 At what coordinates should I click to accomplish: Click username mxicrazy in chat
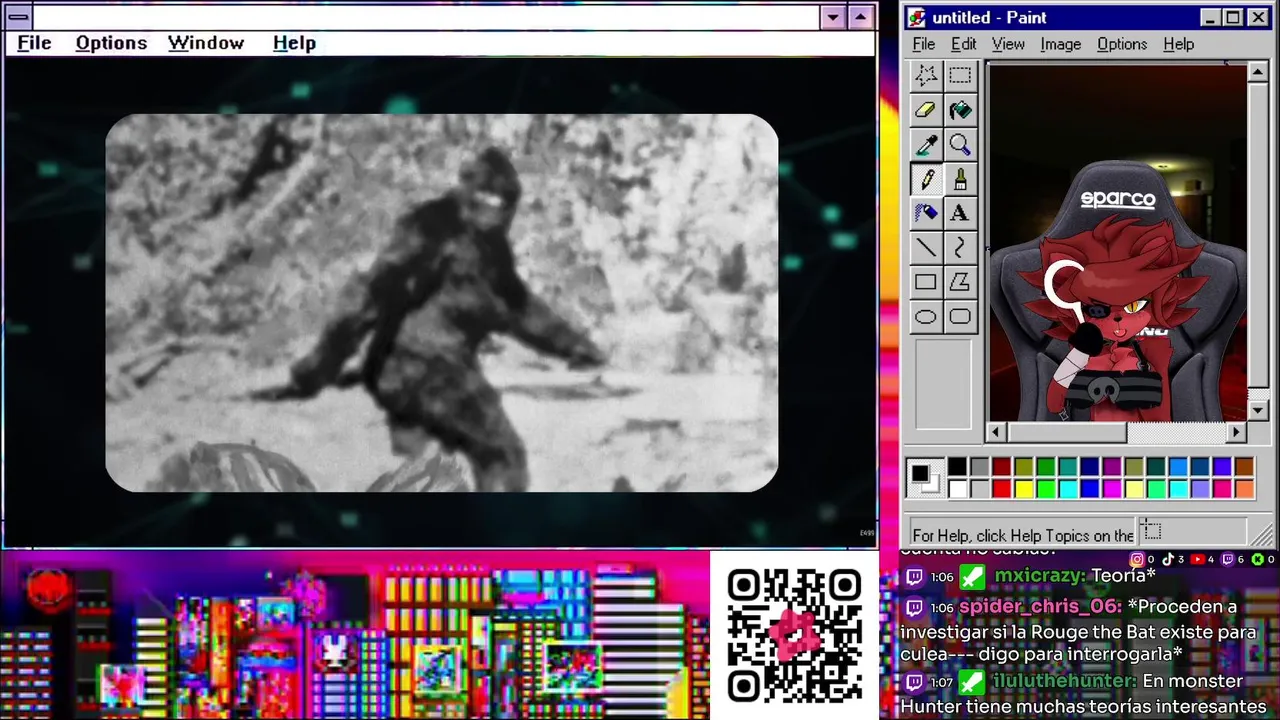coord(1040,576)
